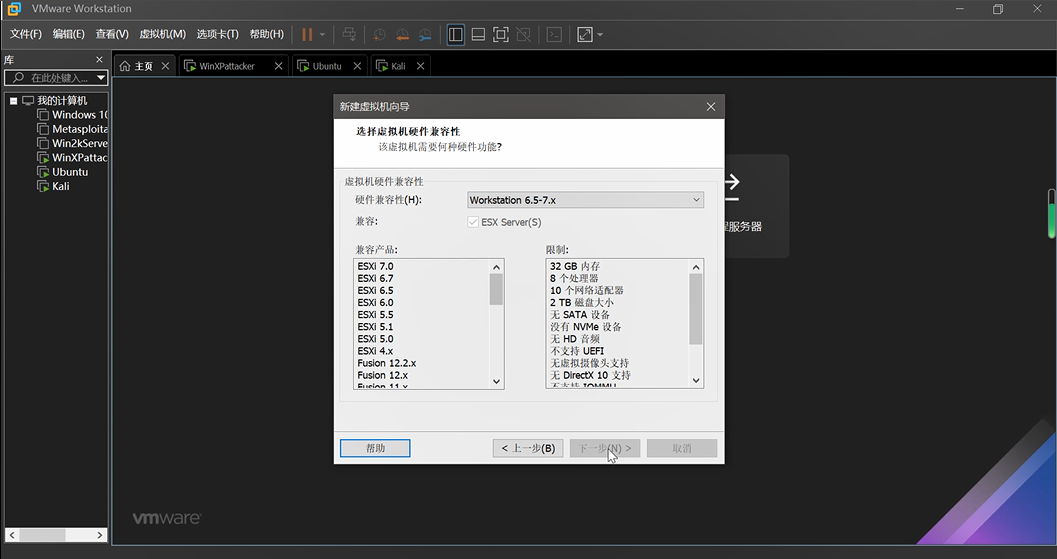The height and width of the screenshot is (559, 1057).
Task: Switch to the WinXPattacker tab
Action: [227, 66]
